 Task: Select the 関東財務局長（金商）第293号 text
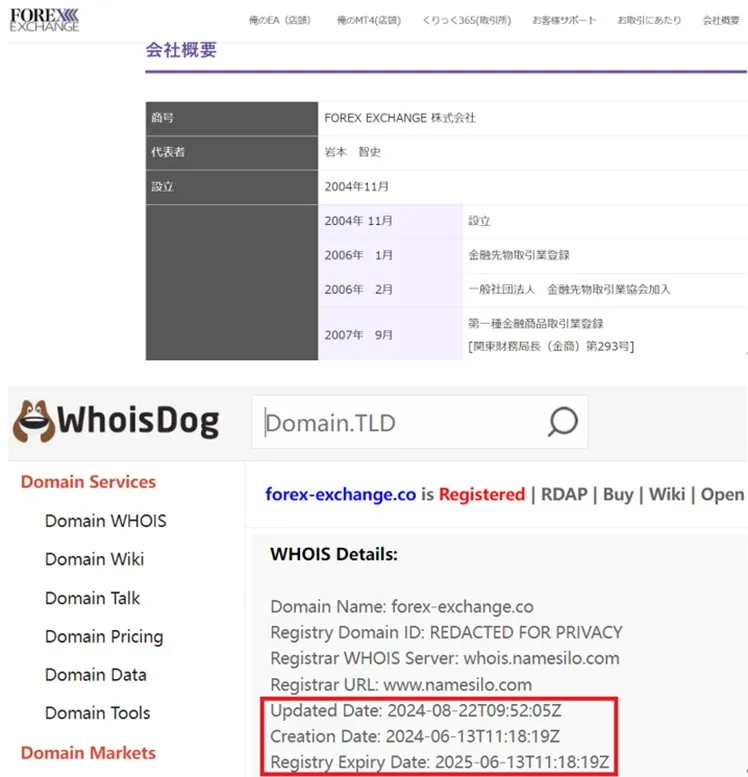point(551,346)
